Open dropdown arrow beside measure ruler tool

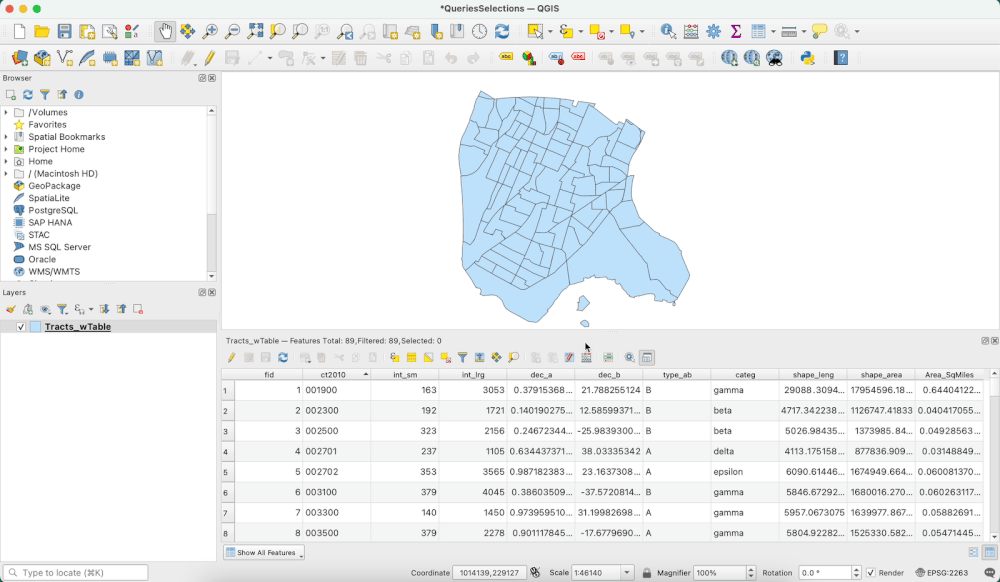coord(804,31)
